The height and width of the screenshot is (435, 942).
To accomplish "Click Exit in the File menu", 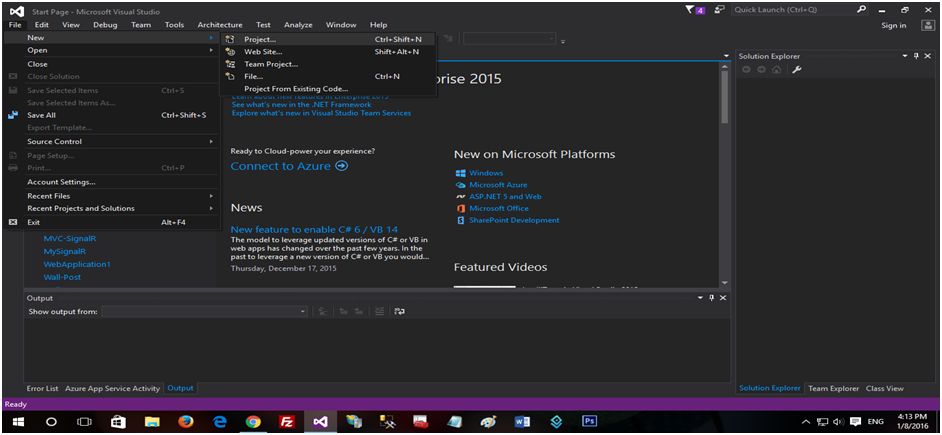I will click(112, 222).
